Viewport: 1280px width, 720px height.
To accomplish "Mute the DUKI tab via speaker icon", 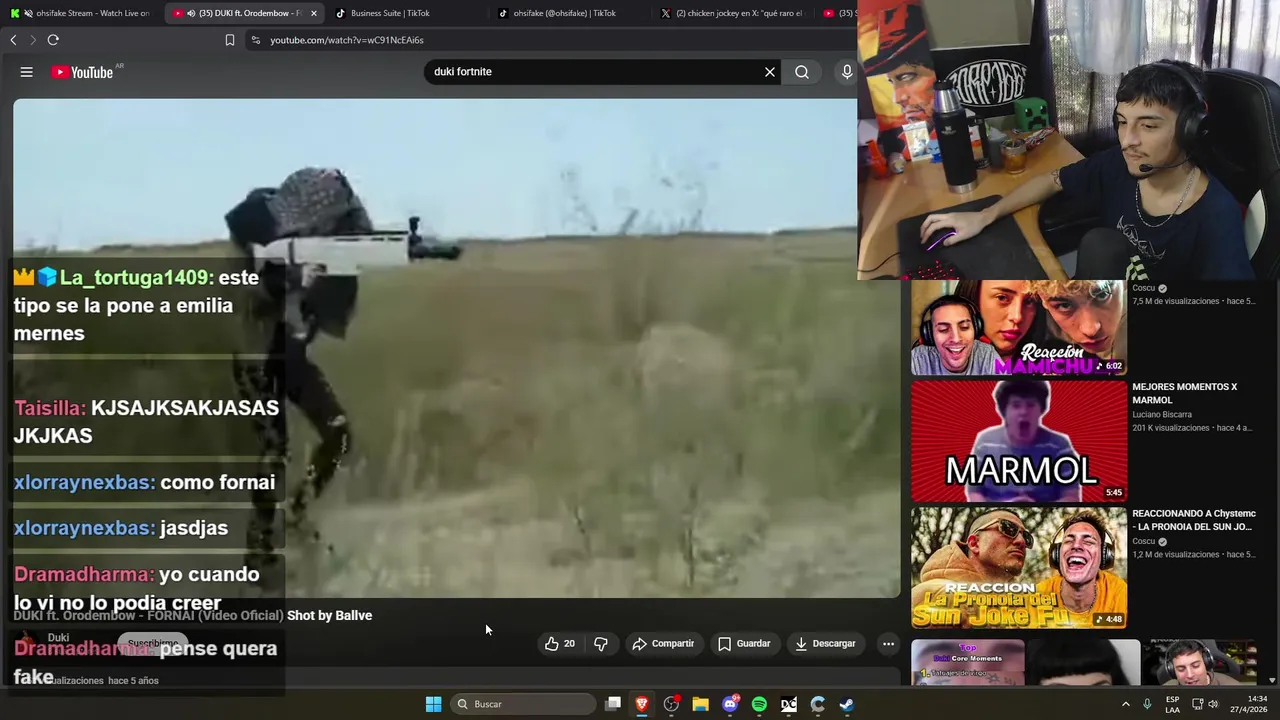I will (191, 13).
